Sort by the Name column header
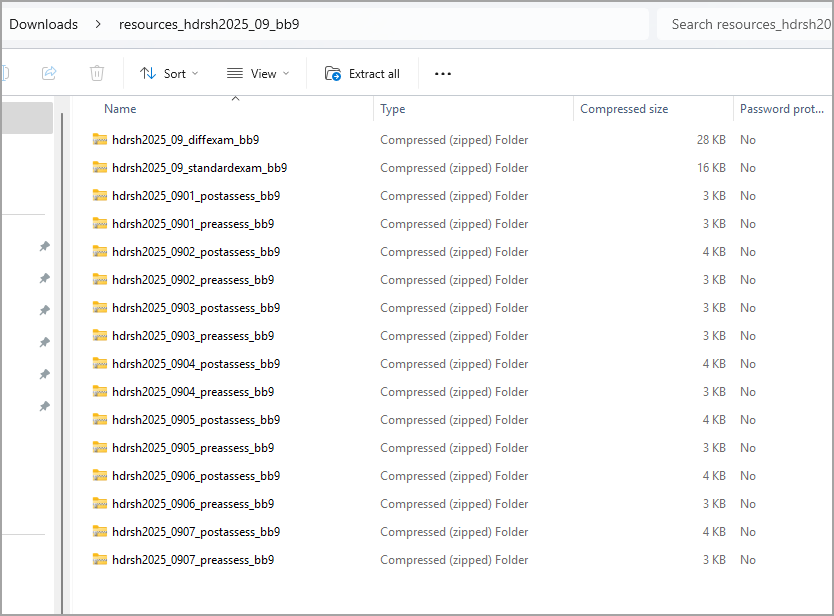834x616 pixels. pyautogui.click(x=120, y=109)
